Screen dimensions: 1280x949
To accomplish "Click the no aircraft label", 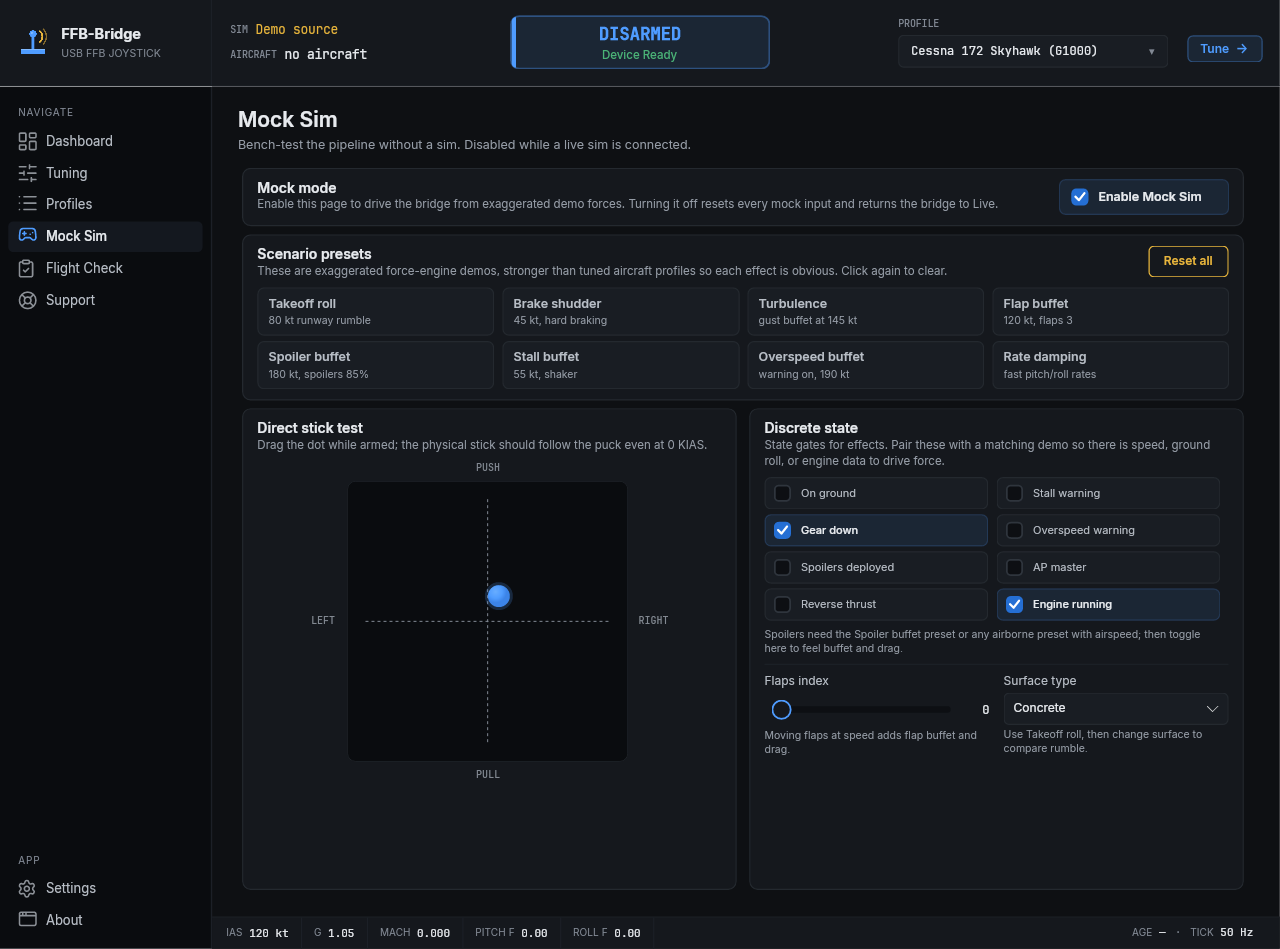I will pyautogui.click(x=326, y=54).
